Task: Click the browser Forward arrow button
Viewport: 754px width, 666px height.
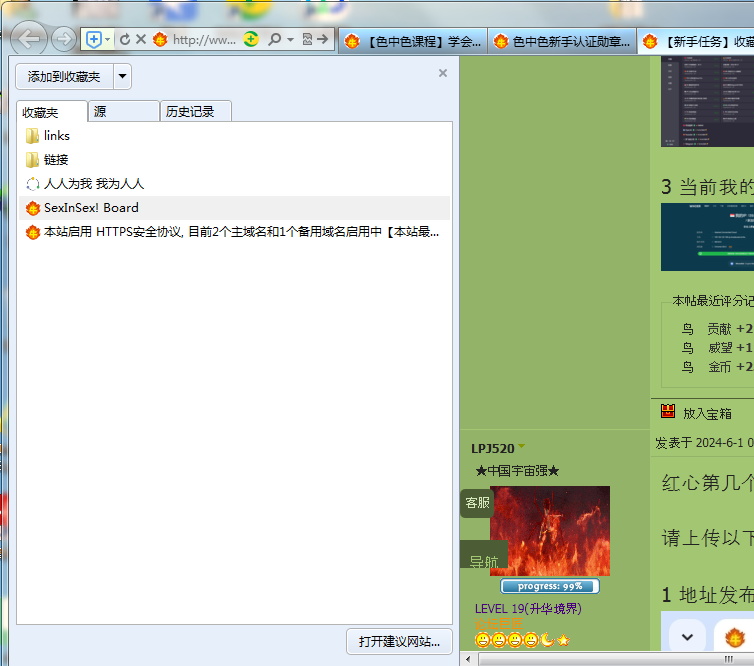Action: 63,39
